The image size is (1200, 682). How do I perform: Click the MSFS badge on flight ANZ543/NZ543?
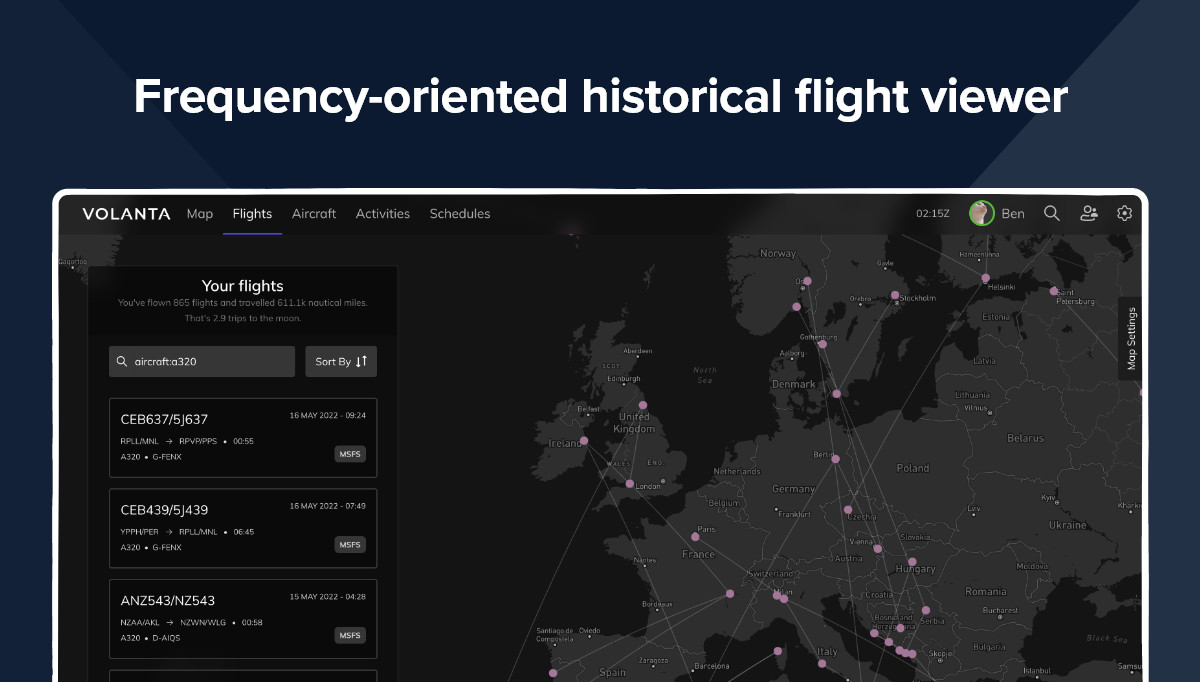[349, 635]
